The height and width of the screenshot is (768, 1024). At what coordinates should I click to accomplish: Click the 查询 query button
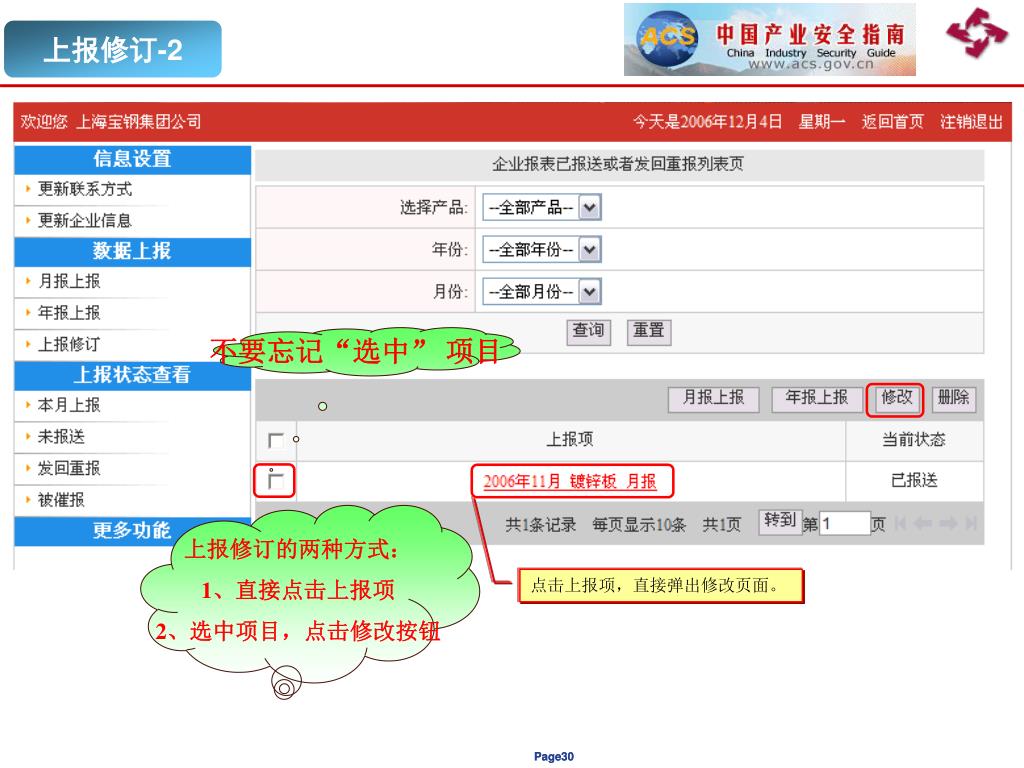(588, 331)
